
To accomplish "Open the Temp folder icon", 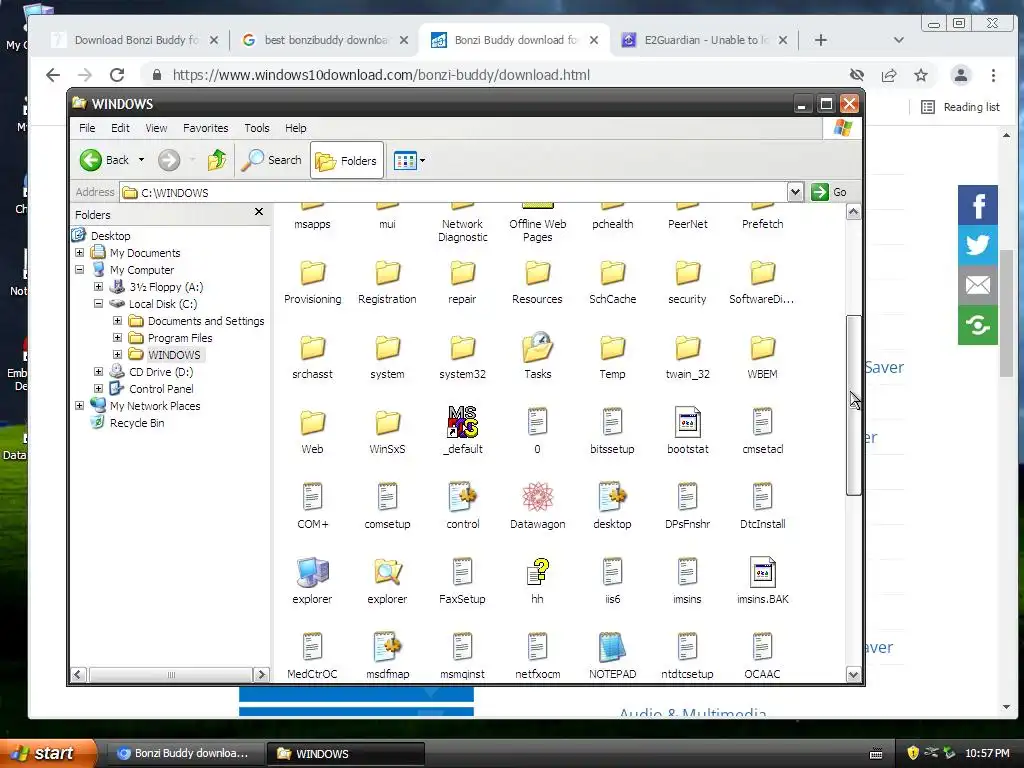I will (x=612, y=347).
